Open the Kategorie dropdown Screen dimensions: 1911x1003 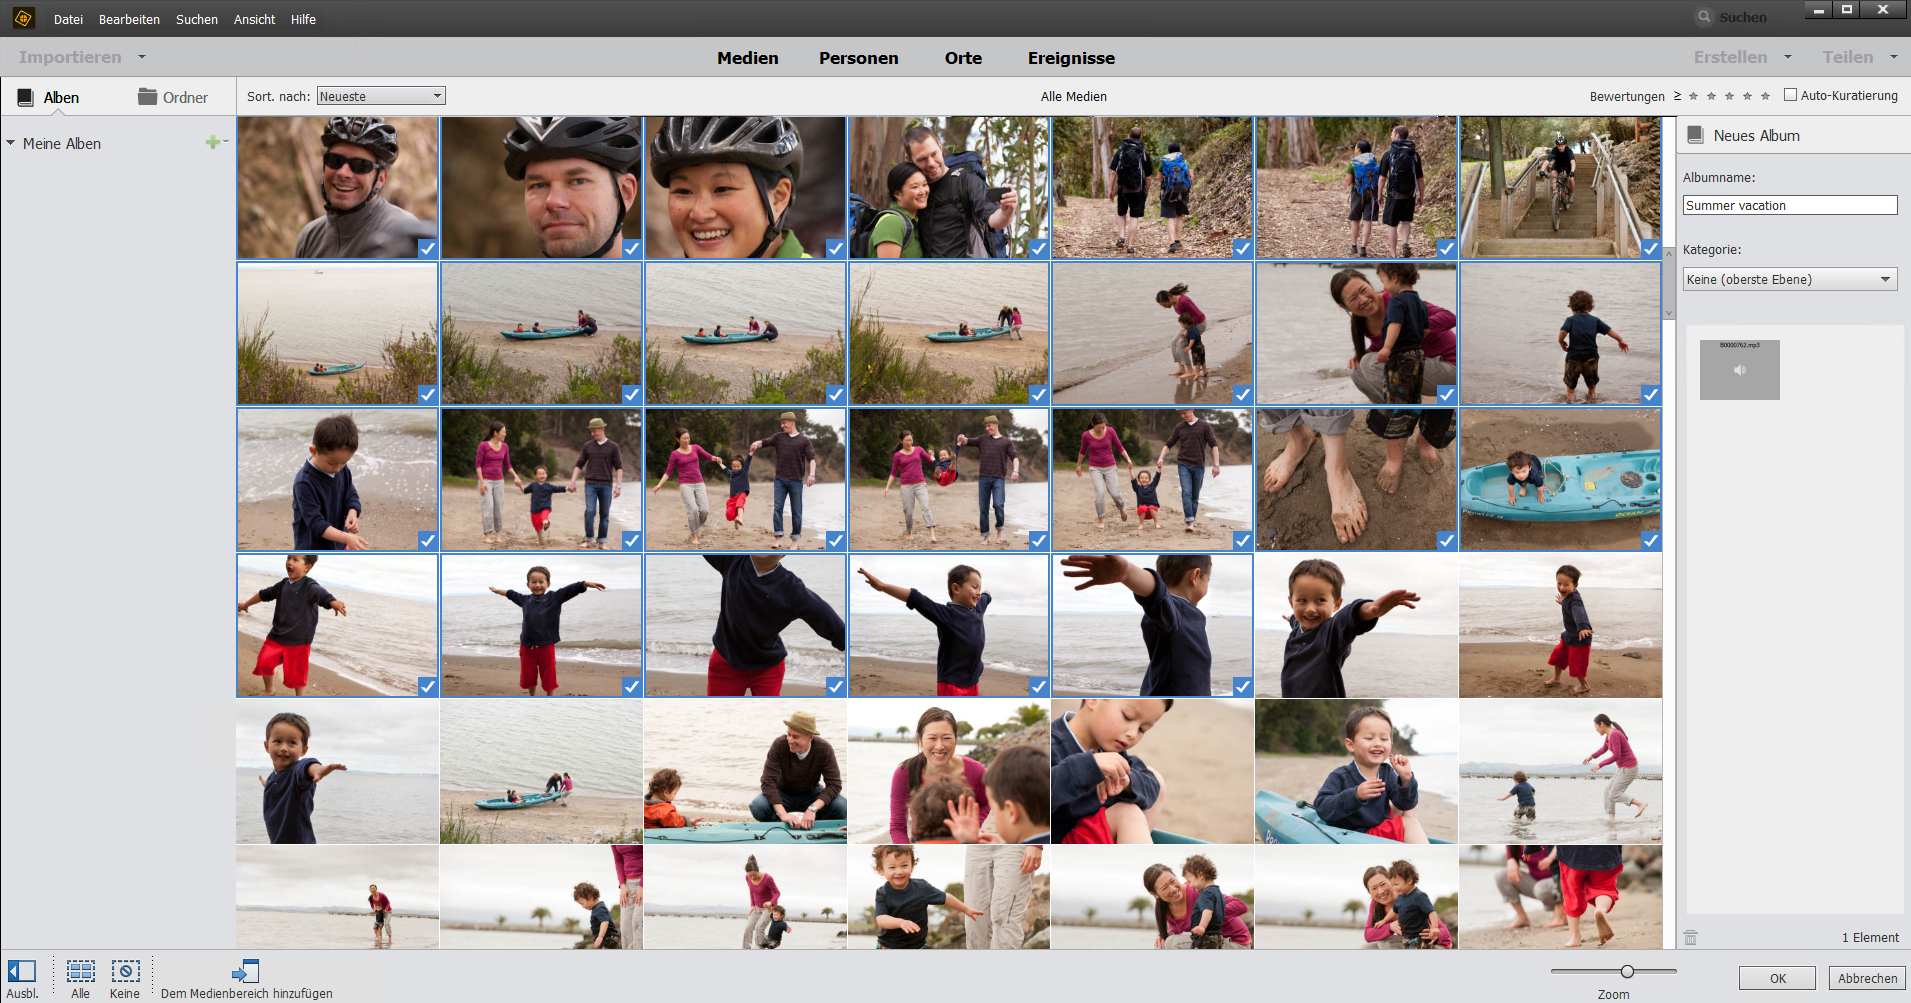click(1790, 279)
